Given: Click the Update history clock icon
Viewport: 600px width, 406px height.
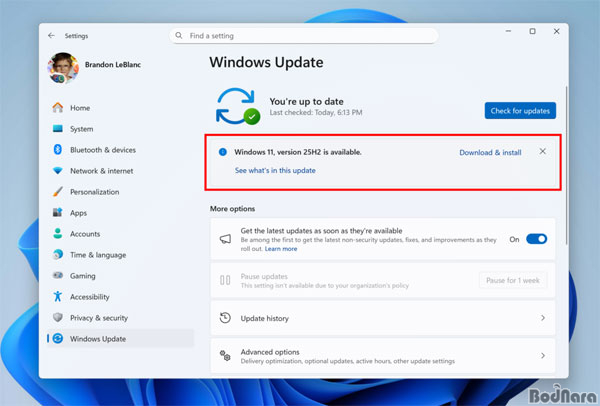Looking at the screenshot, I should pyautogui.click(x=225, y=318).
